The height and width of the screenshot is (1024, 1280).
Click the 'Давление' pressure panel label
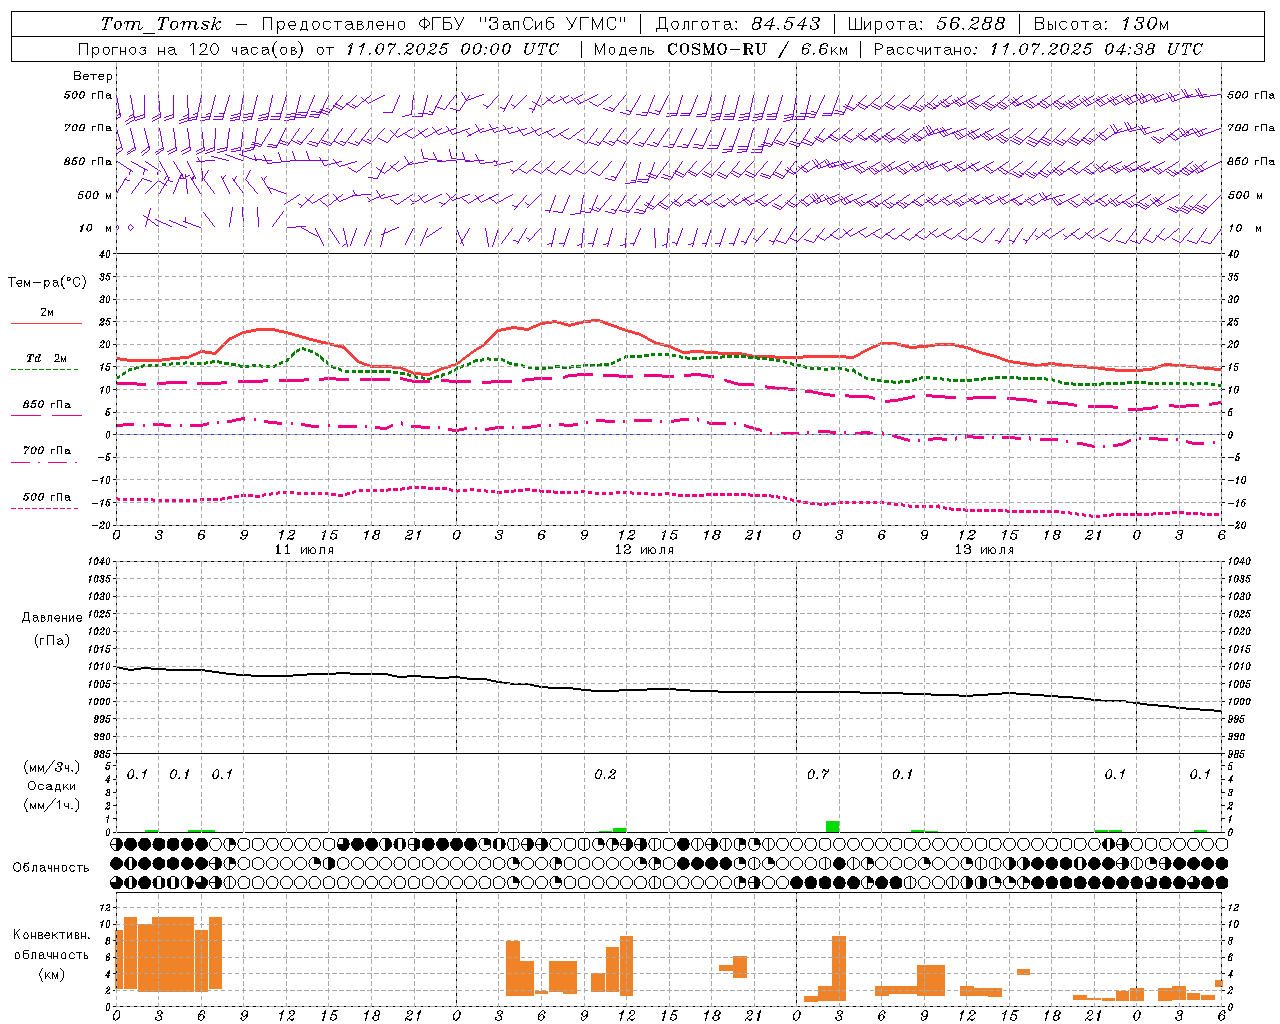[52, 618]
